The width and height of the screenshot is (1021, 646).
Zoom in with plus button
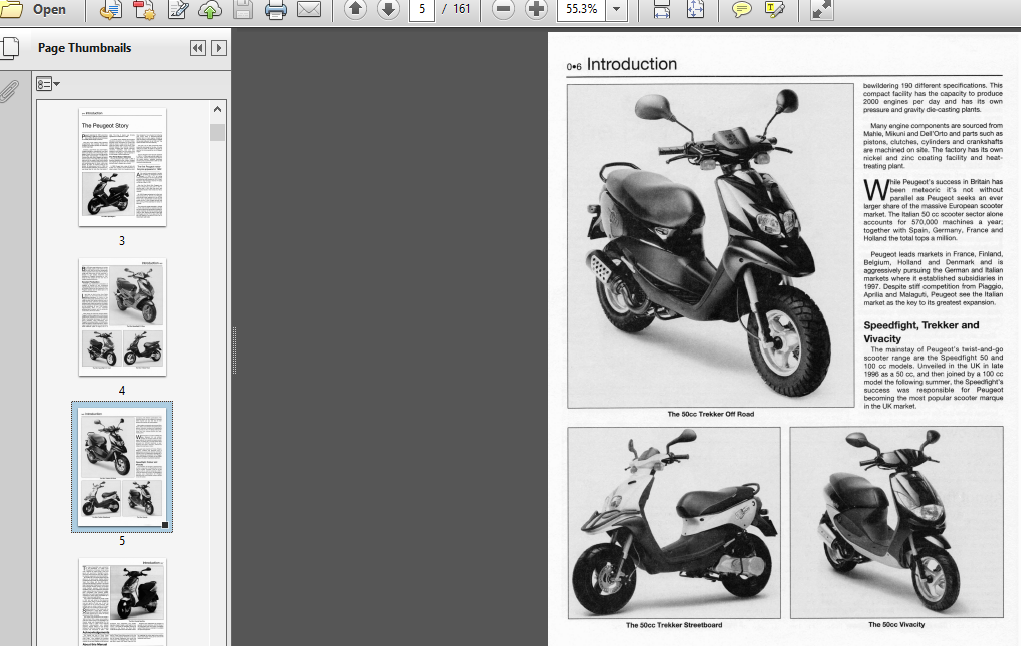pos(536,9)
